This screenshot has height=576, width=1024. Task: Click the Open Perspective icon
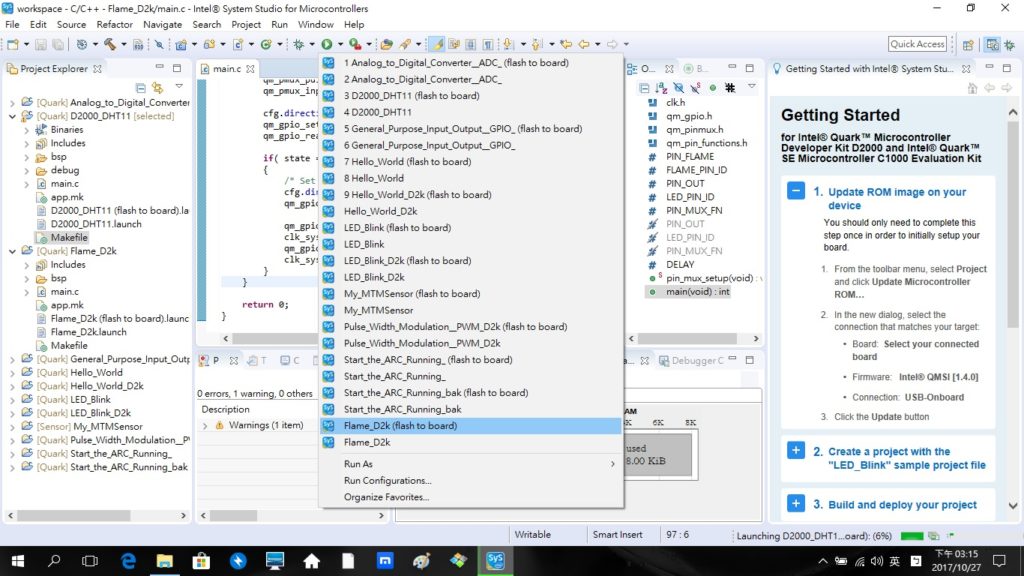(968, 44)
